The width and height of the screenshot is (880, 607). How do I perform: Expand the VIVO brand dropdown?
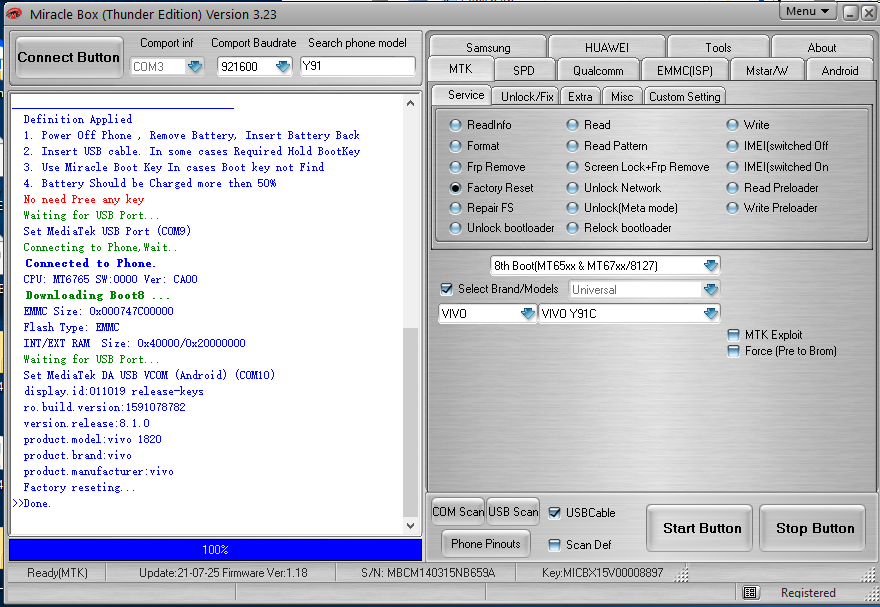528,314
